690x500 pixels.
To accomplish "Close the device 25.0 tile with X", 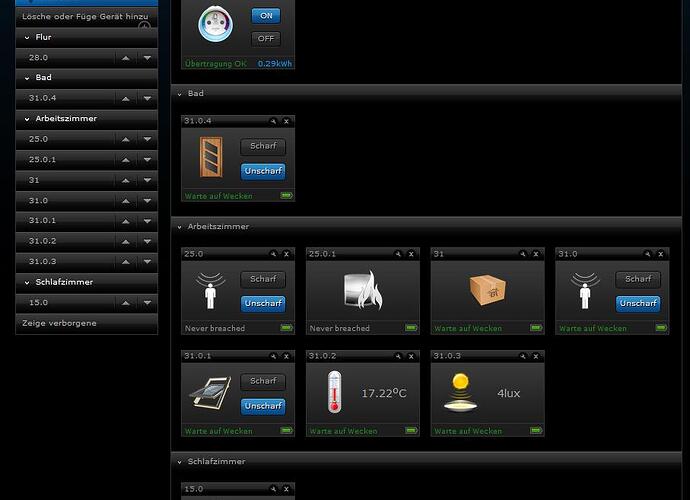I will pyautogui.click(x=286, y=254).
